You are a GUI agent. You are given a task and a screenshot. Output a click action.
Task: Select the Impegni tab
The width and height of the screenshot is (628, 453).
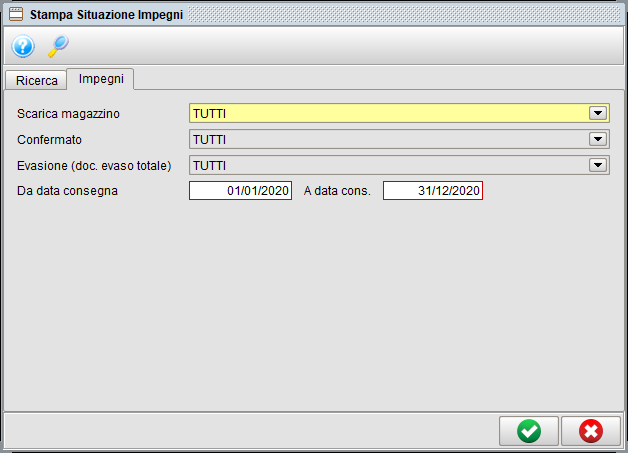pyautogui.click(x=100, y=79)
